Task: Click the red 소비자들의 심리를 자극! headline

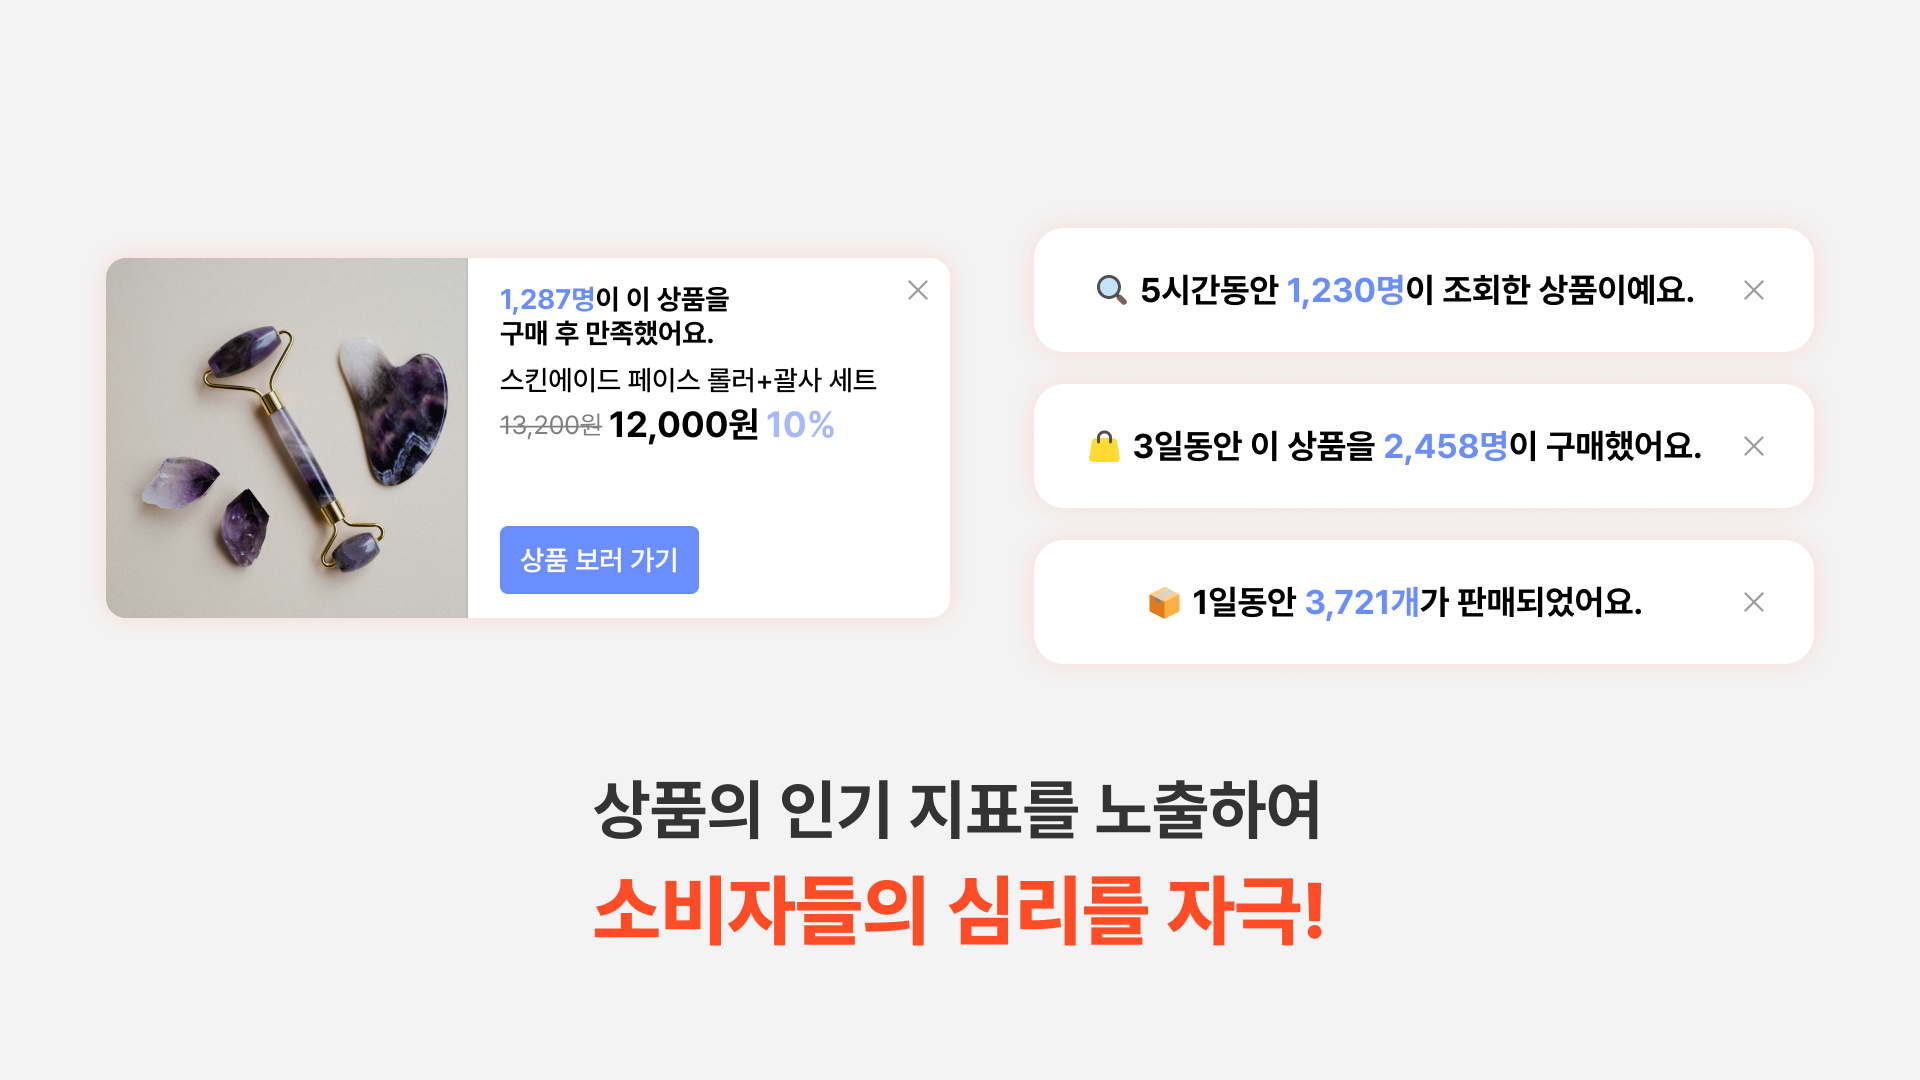Action: 958,910
